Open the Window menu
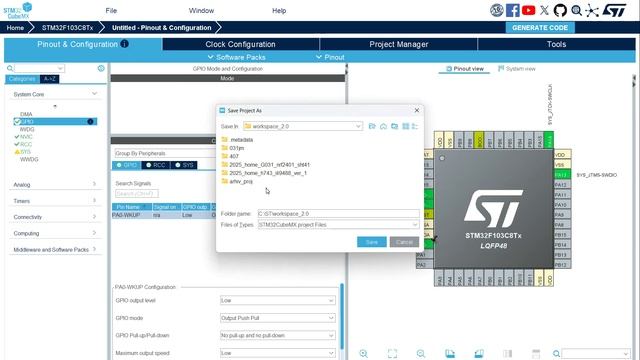640x360 pixels. (x=201, y=11)
